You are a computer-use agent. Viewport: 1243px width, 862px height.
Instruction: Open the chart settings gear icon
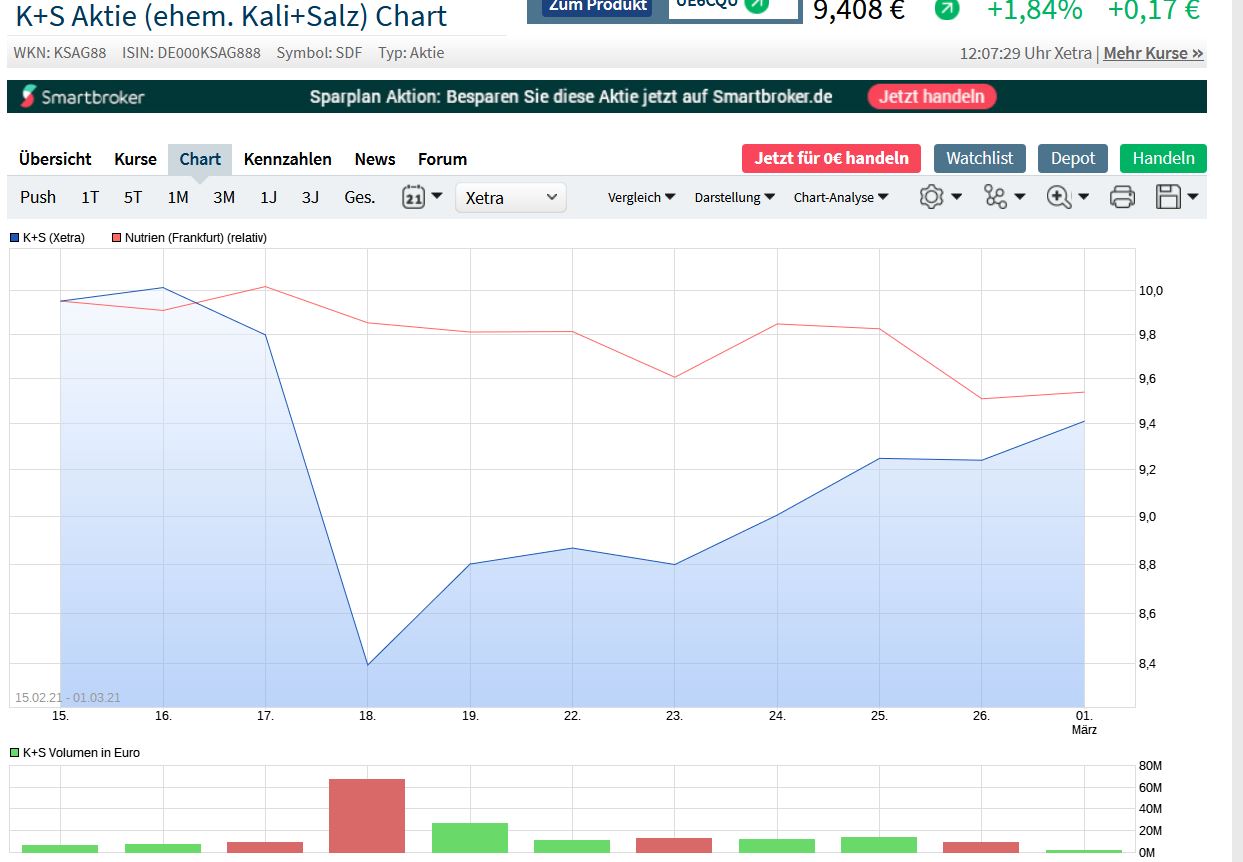[931, 197]
